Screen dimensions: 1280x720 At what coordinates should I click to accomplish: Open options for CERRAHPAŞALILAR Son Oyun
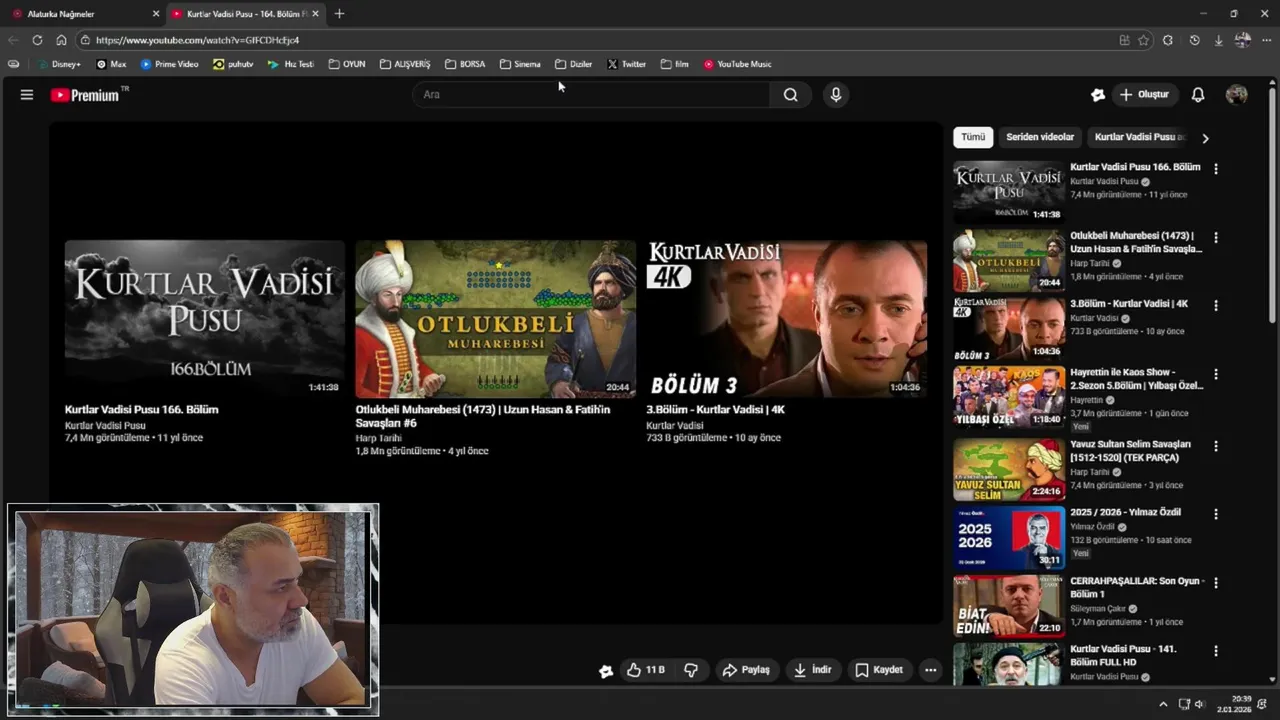pyautogui.click(x=1216, y=582)
